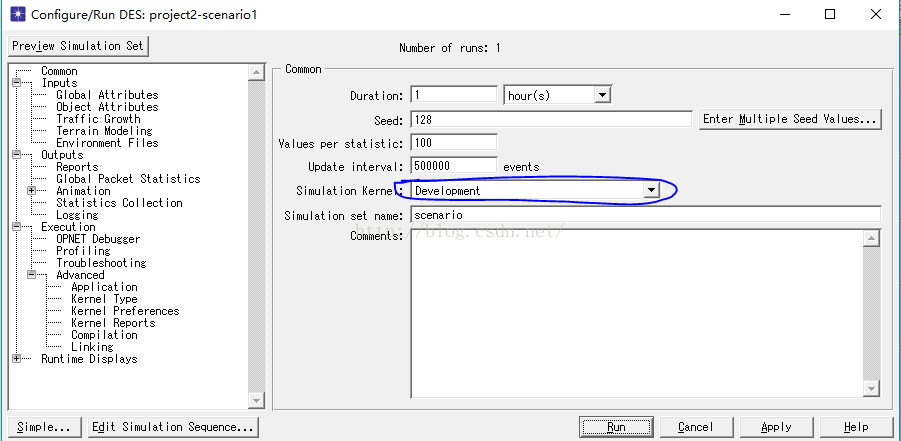Image resolution: width=901 pixels, height=441 pixels.
Task: Select Common in the settings tree
Action: (59, 71)
